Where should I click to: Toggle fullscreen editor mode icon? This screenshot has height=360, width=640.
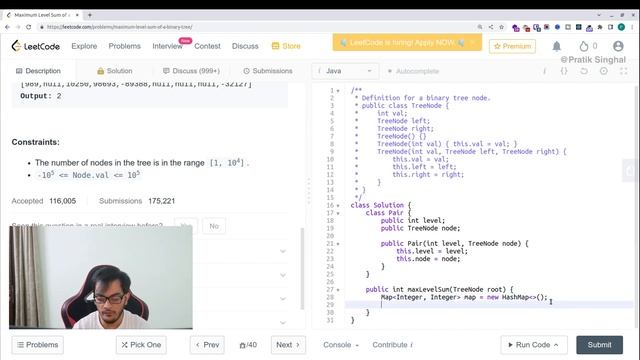624,71
